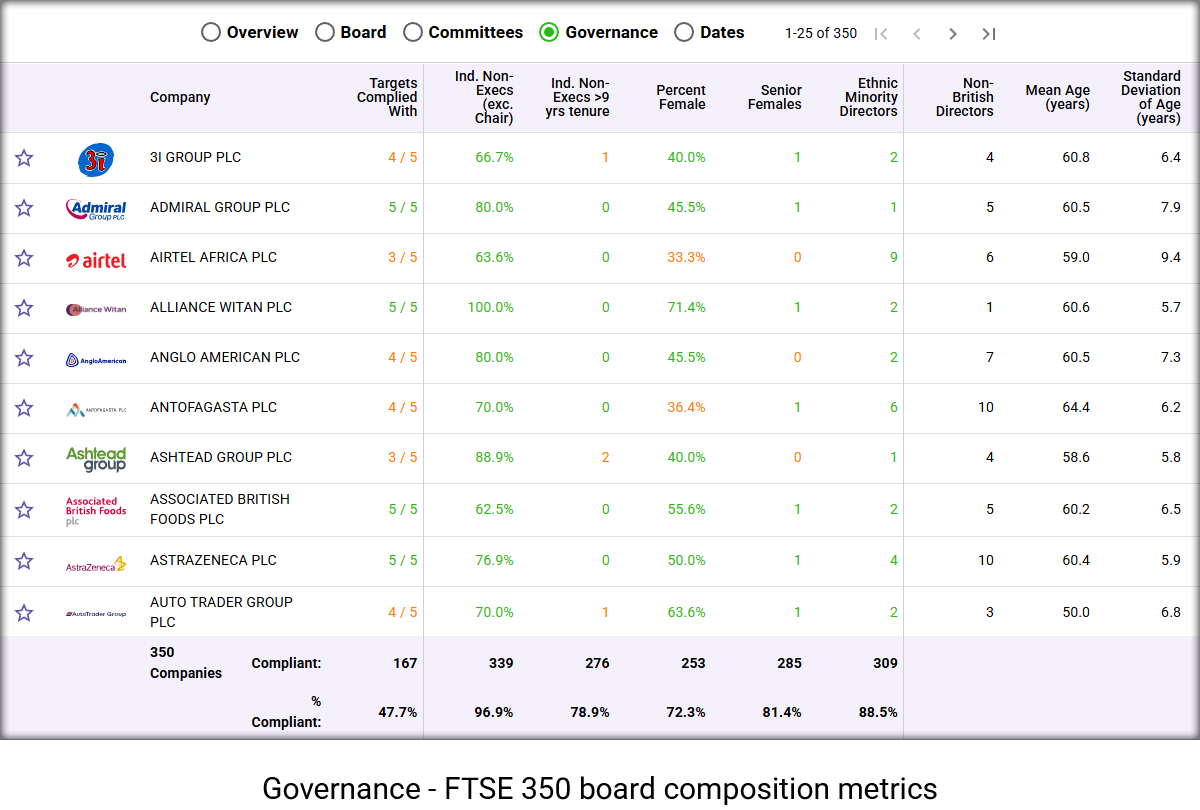The width and height of the screenshot is (1200, 810).
Task: Jump to last page of results
Action: (x=989, y=34)
